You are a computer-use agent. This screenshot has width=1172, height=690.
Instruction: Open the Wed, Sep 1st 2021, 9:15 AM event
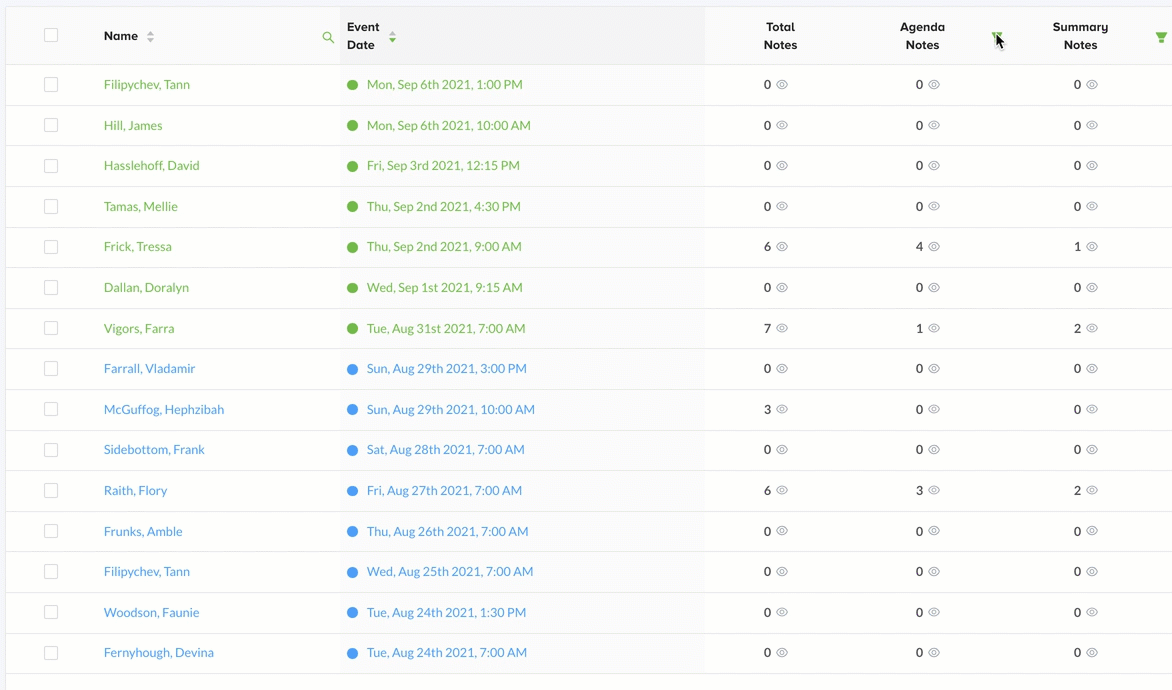point(445,287)
